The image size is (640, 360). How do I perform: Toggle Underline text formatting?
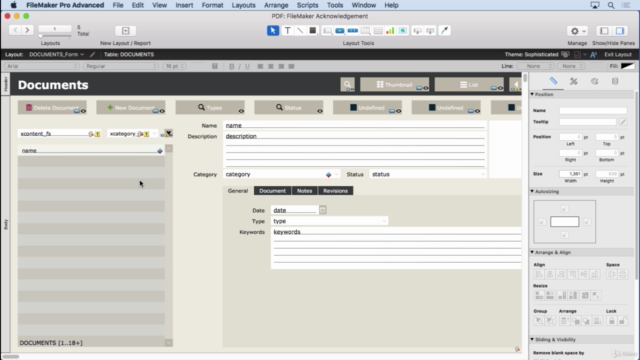pyautogui.click(x=247, y=66)
